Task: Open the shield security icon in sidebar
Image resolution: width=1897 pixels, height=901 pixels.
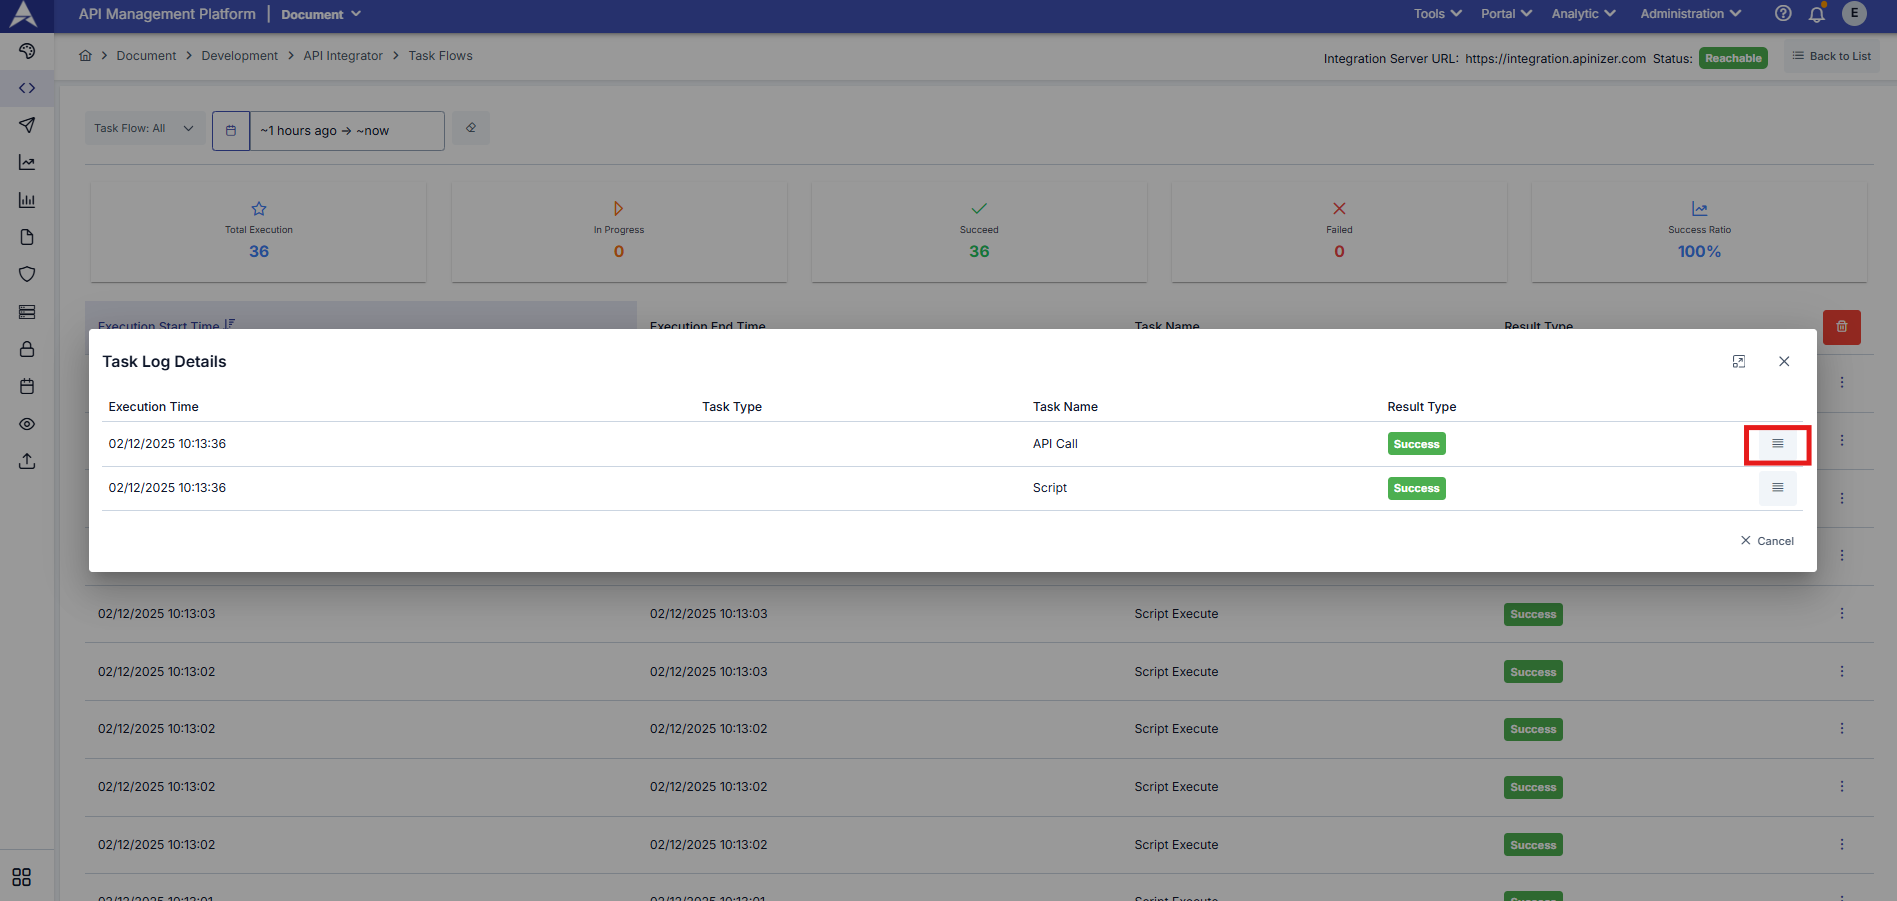Action: tap(27, 274)
